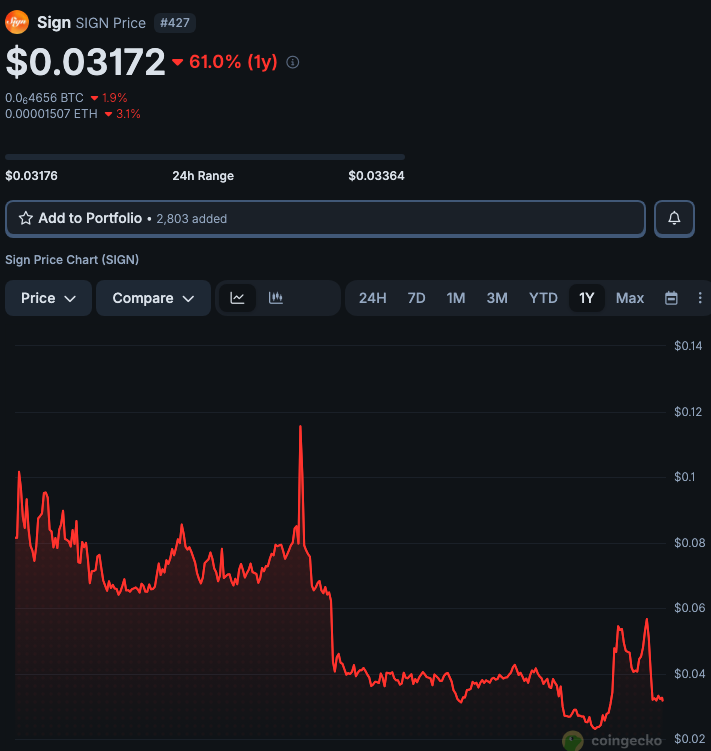Screen dimensions: 711x751
Task: Click the $0.03176 24h low value
Action: pyautogui.click(x=31, y=176)
